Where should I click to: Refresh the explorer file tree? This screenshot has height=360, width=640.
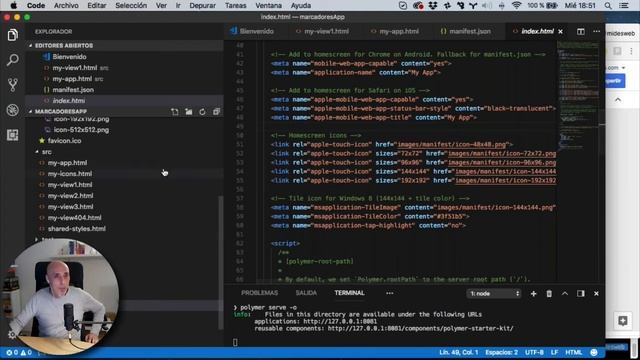point(202,111)
